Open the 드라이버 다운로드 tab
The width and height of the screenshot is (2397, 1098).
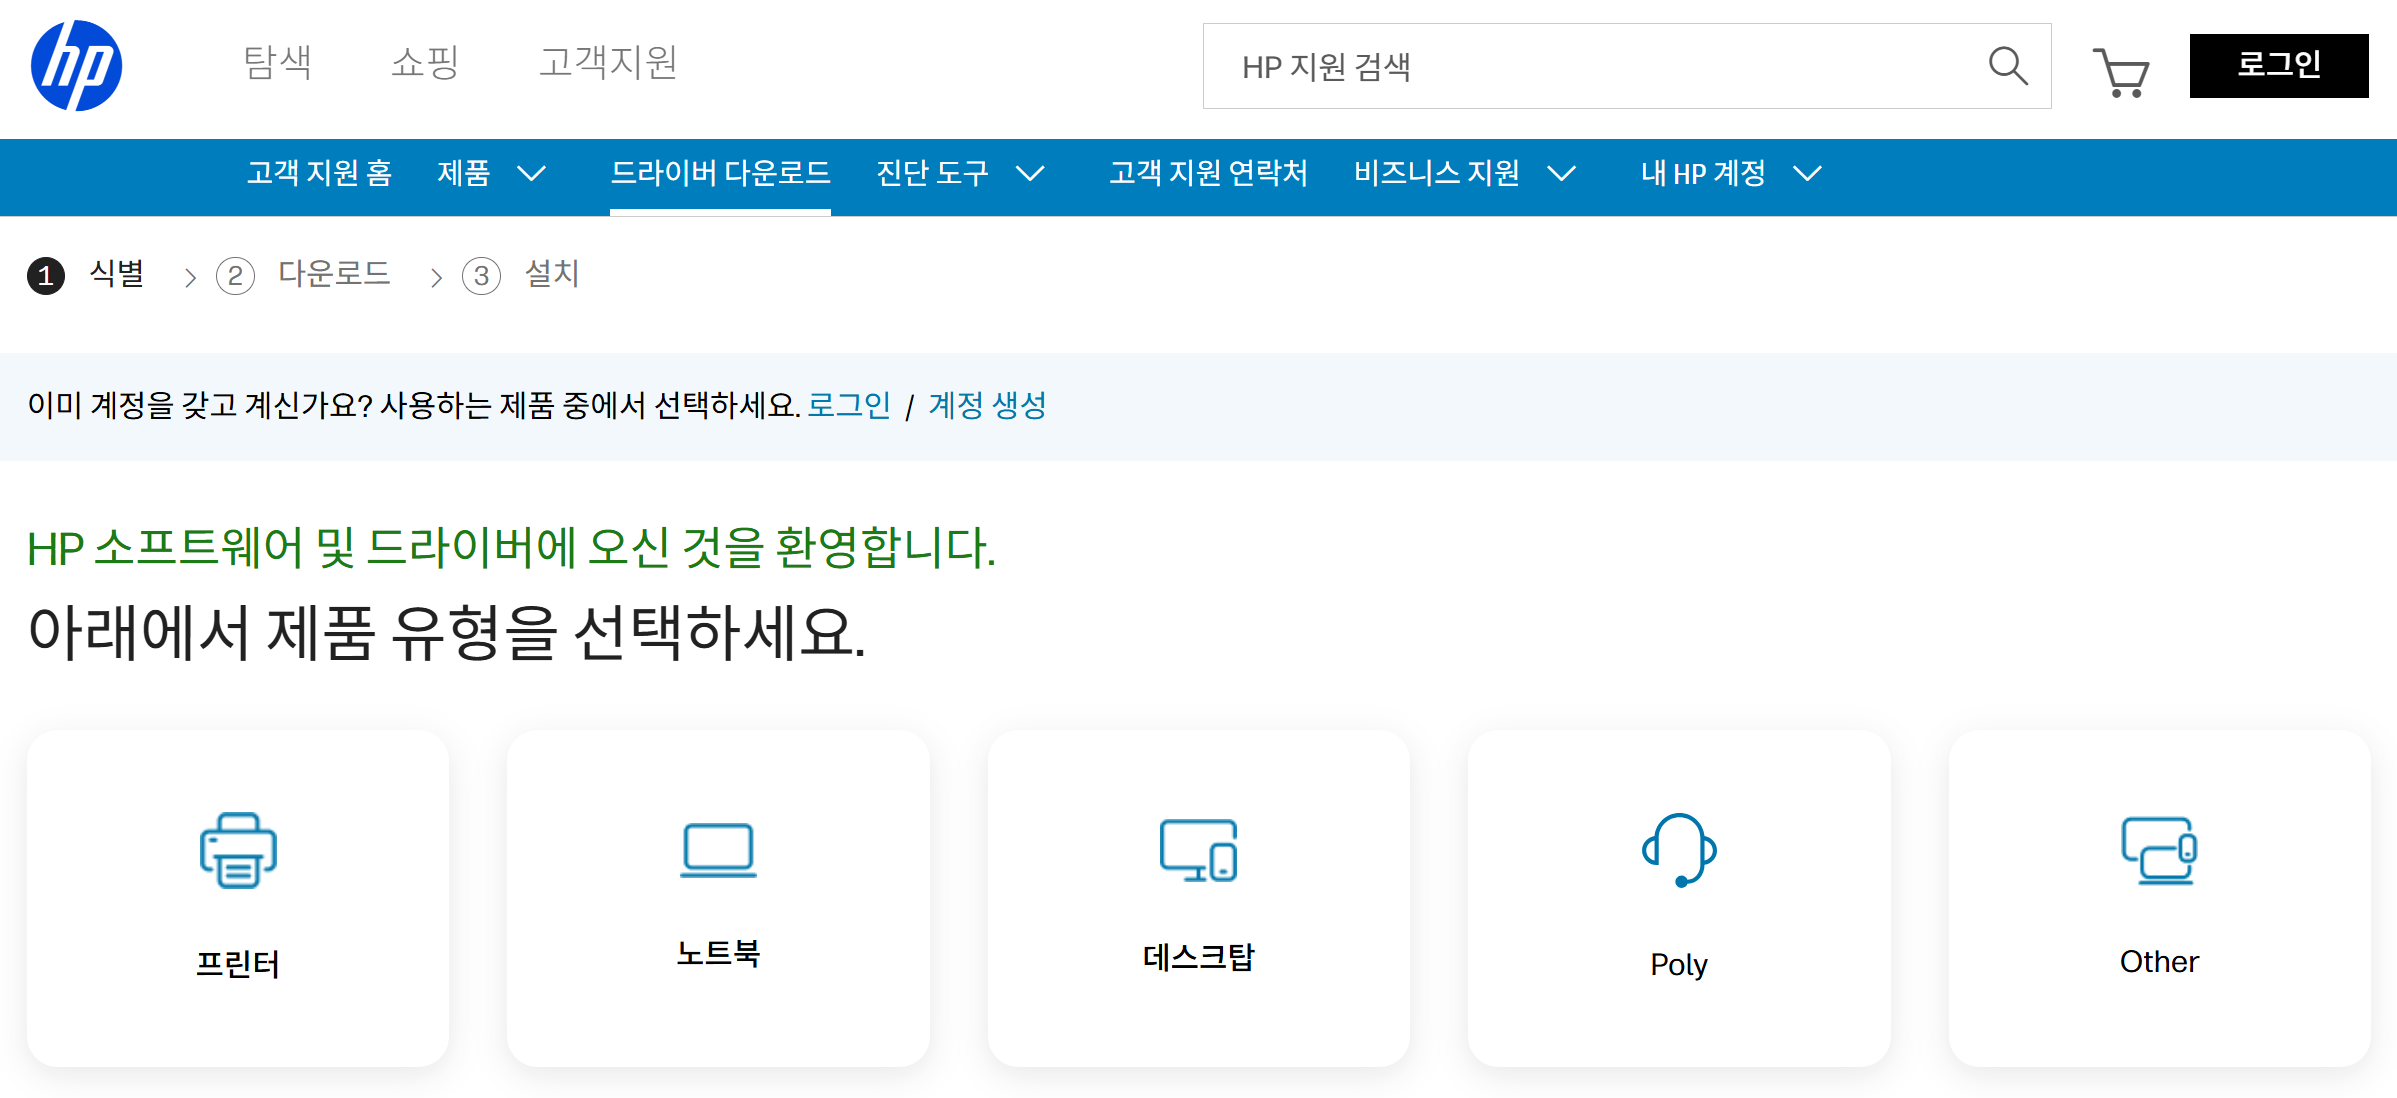pyautogui.click(x=720, y=173)
